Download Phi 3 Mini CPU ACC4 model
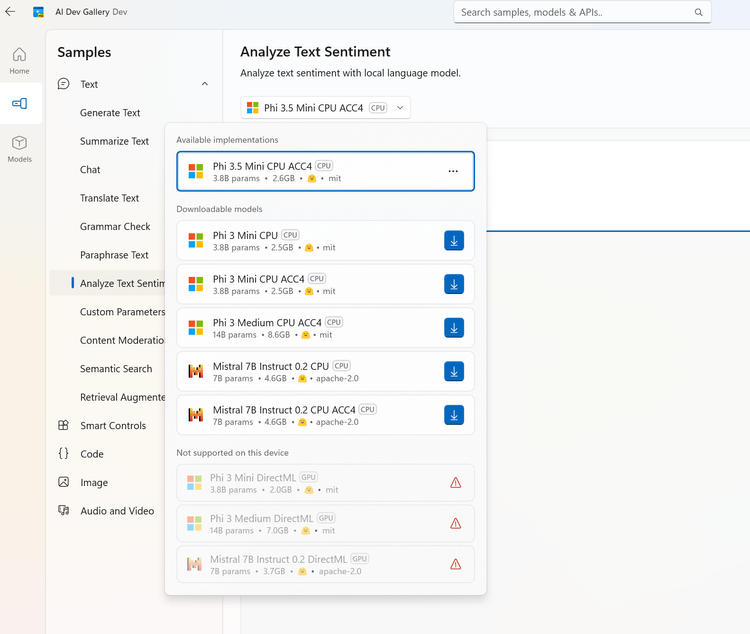Screen dimensions: 750x634 pos(454,284)
